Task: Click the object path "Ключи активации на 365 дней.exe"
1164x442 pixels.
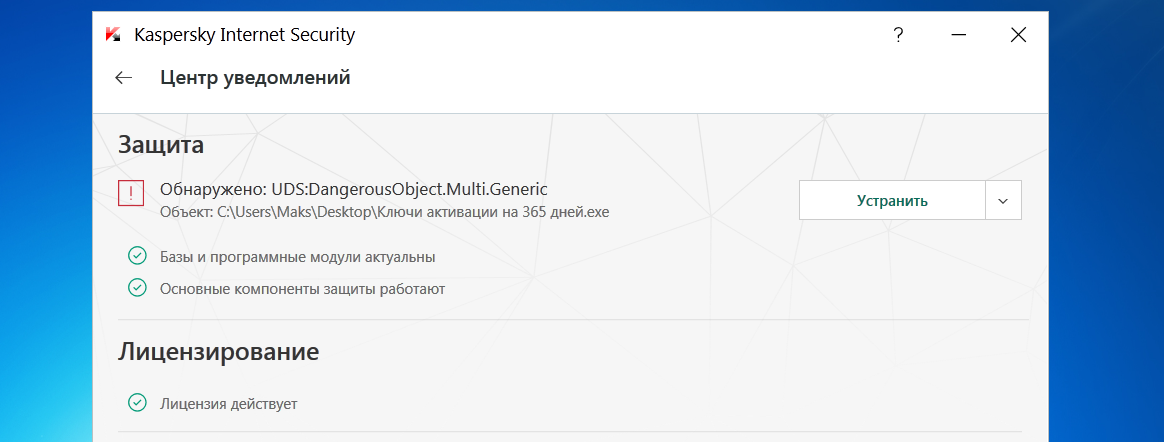Action: pyautogui.click(x=493, y=212)
